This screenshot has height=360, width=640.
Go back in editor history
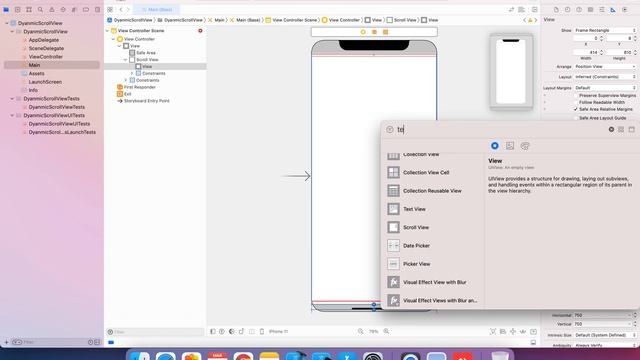[x=121, y=9]
